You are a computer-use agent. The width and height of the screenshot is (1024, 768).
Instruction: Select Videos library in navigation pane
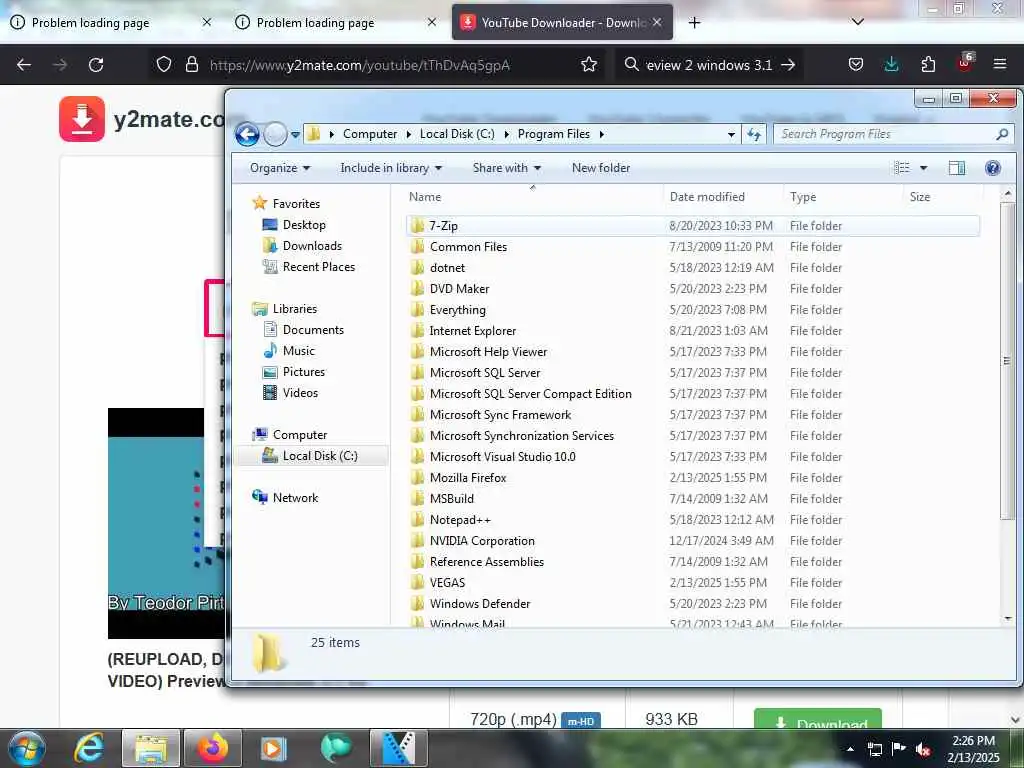tap(300, 392)
